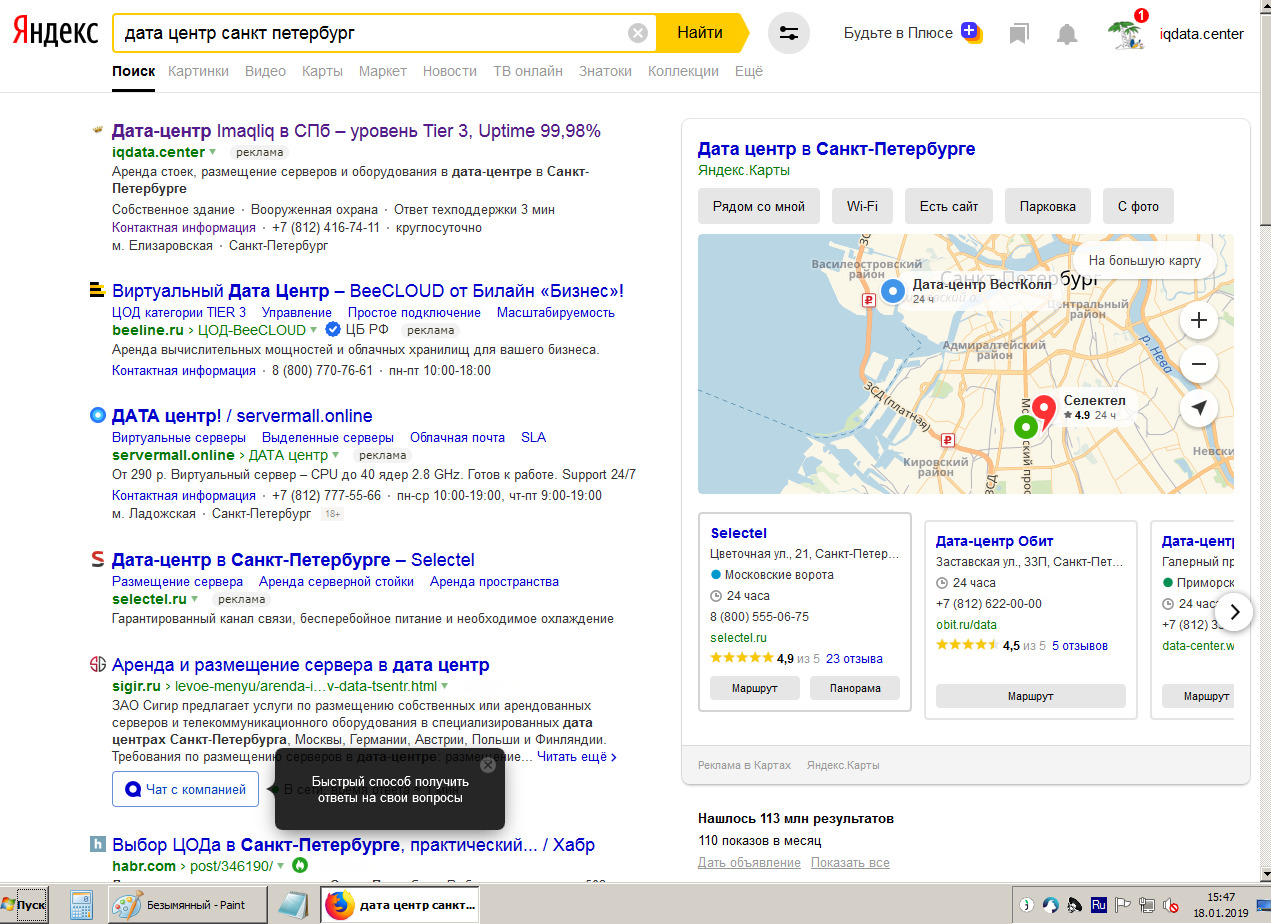Click Чат с компанией button
Image resolution: width=1271 pixels, height=924 pixels.
(186, 789)
